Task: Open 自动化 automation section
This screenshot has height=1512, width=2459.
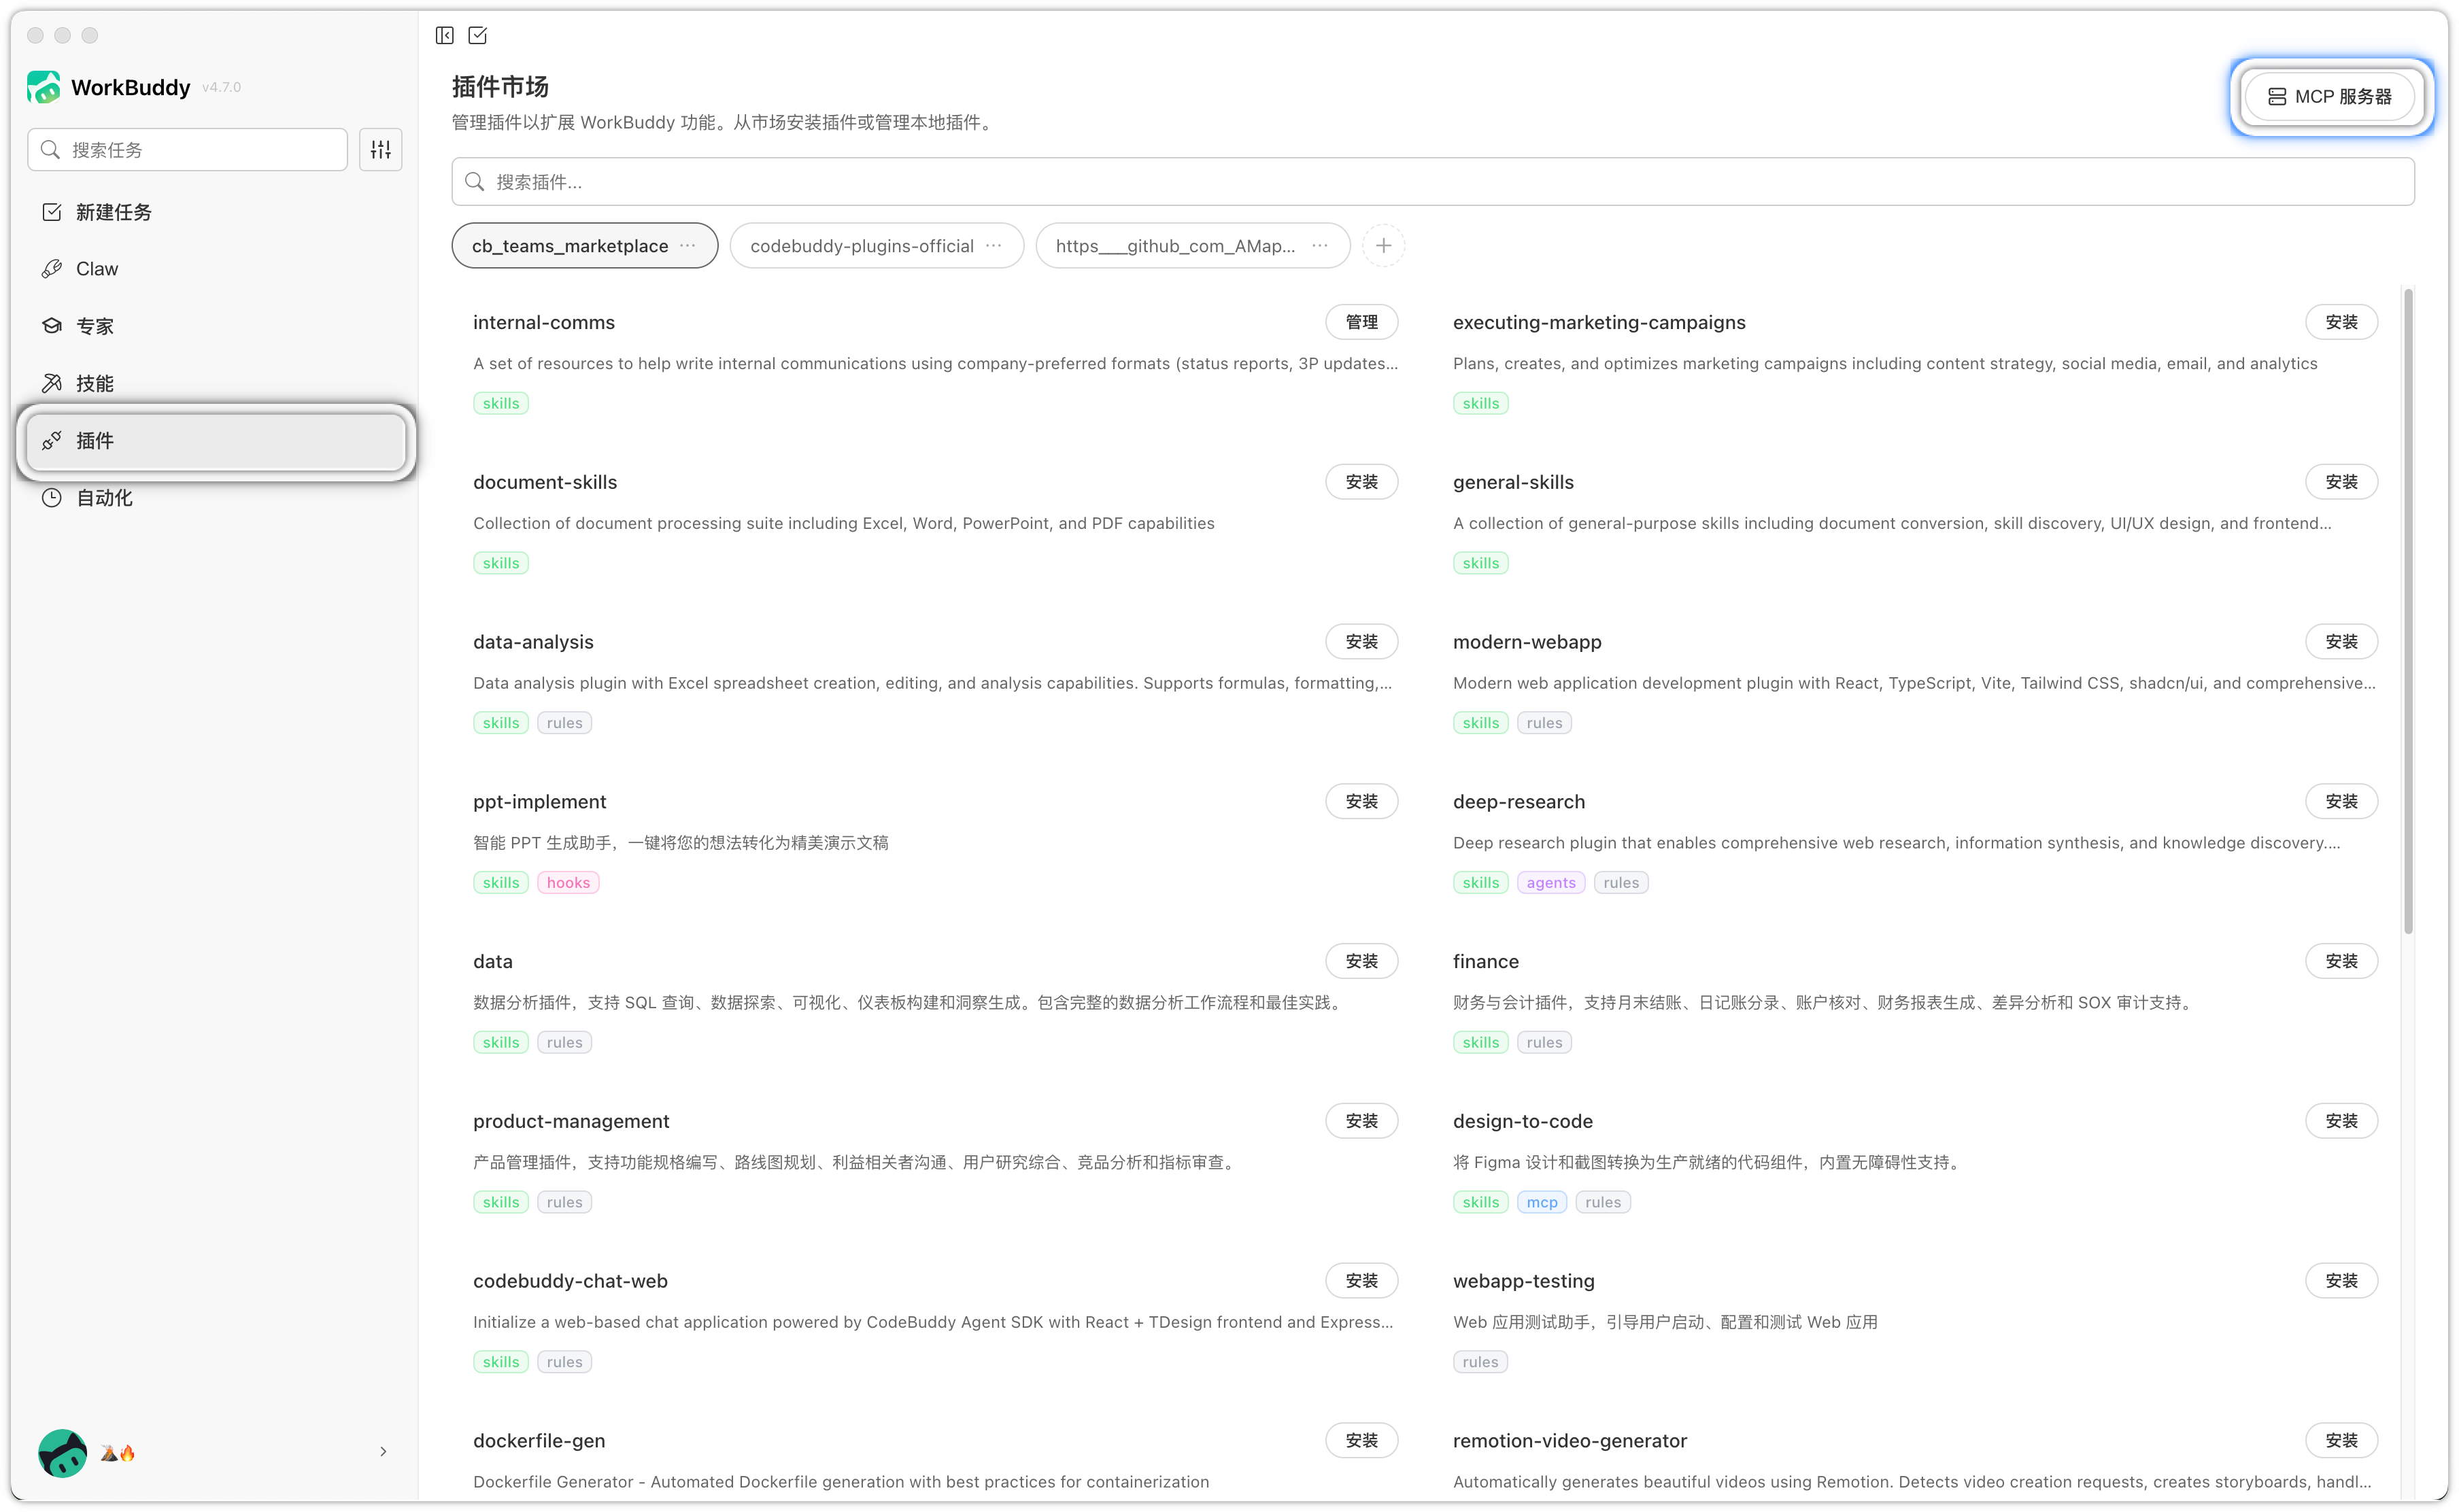Action: pyautogui.click(x=104, y=498)
